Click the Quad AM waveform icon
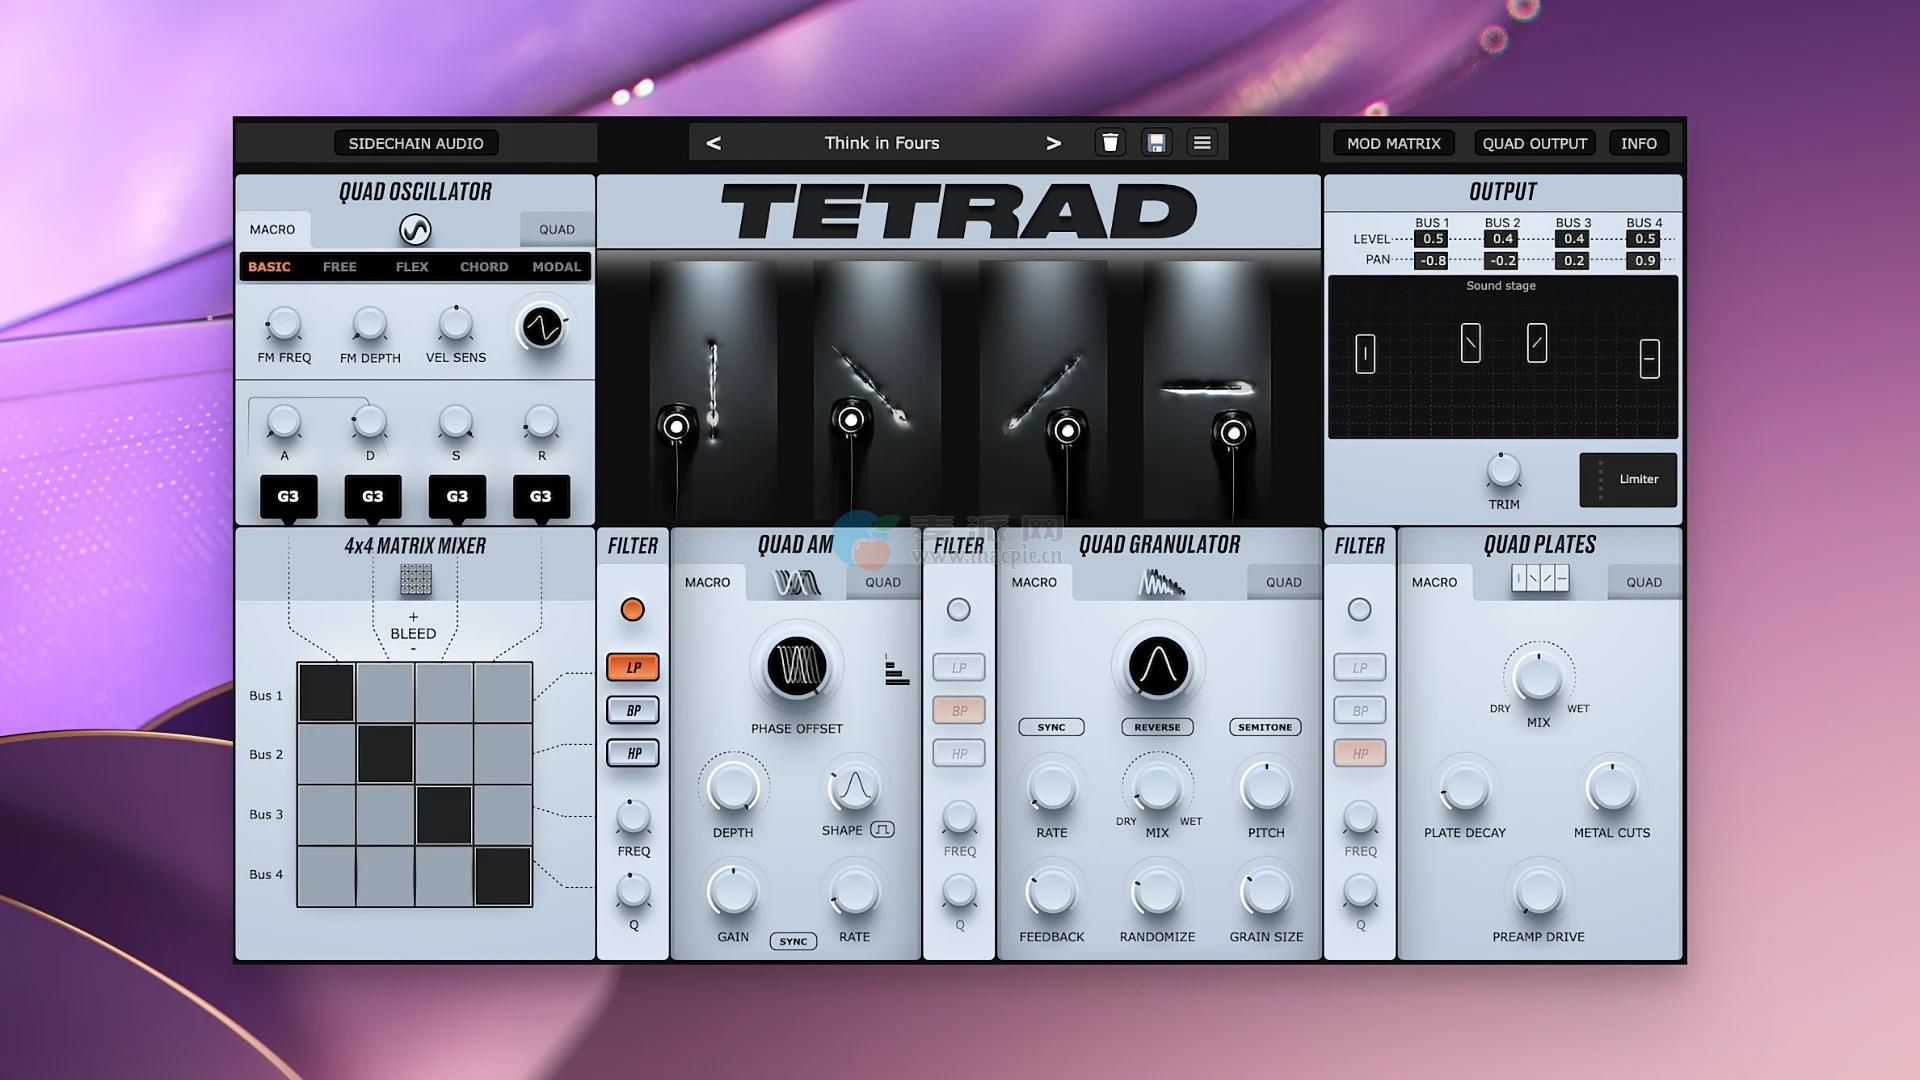The width and height of the screenshot is (1920, 1080). click(797, 582)
